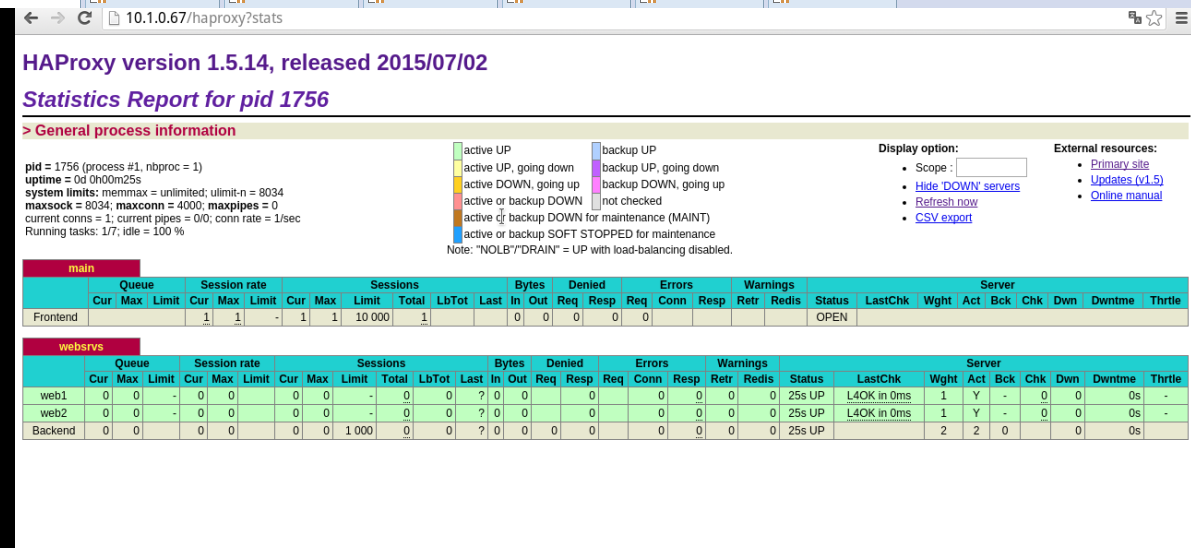Click the LbTot header in main table
1191x548 pixels.
(453, 300)
